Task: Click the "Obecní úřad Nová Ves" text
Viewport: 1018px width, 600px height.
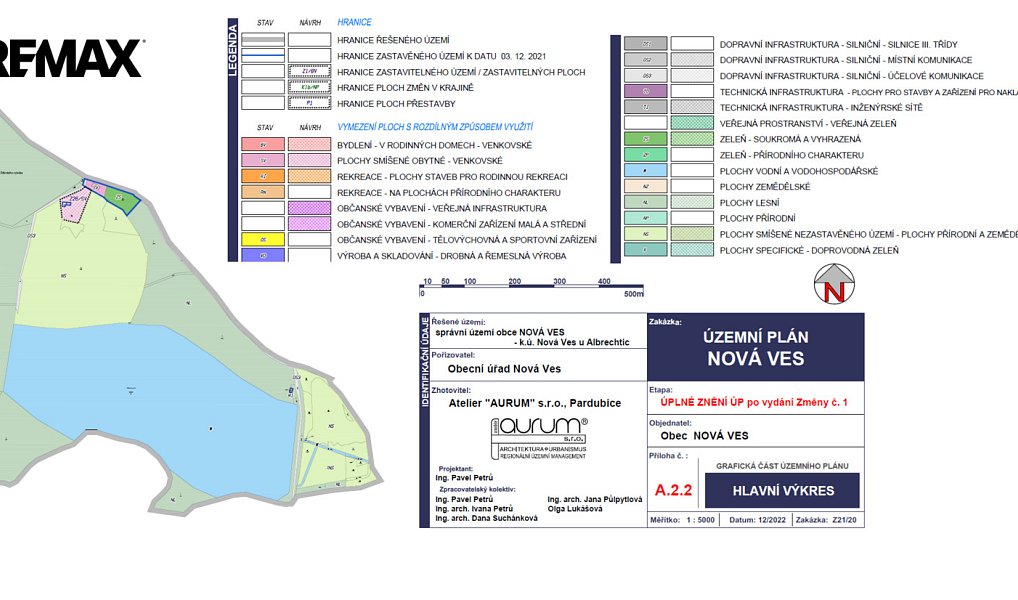Action: coord(504,369)
